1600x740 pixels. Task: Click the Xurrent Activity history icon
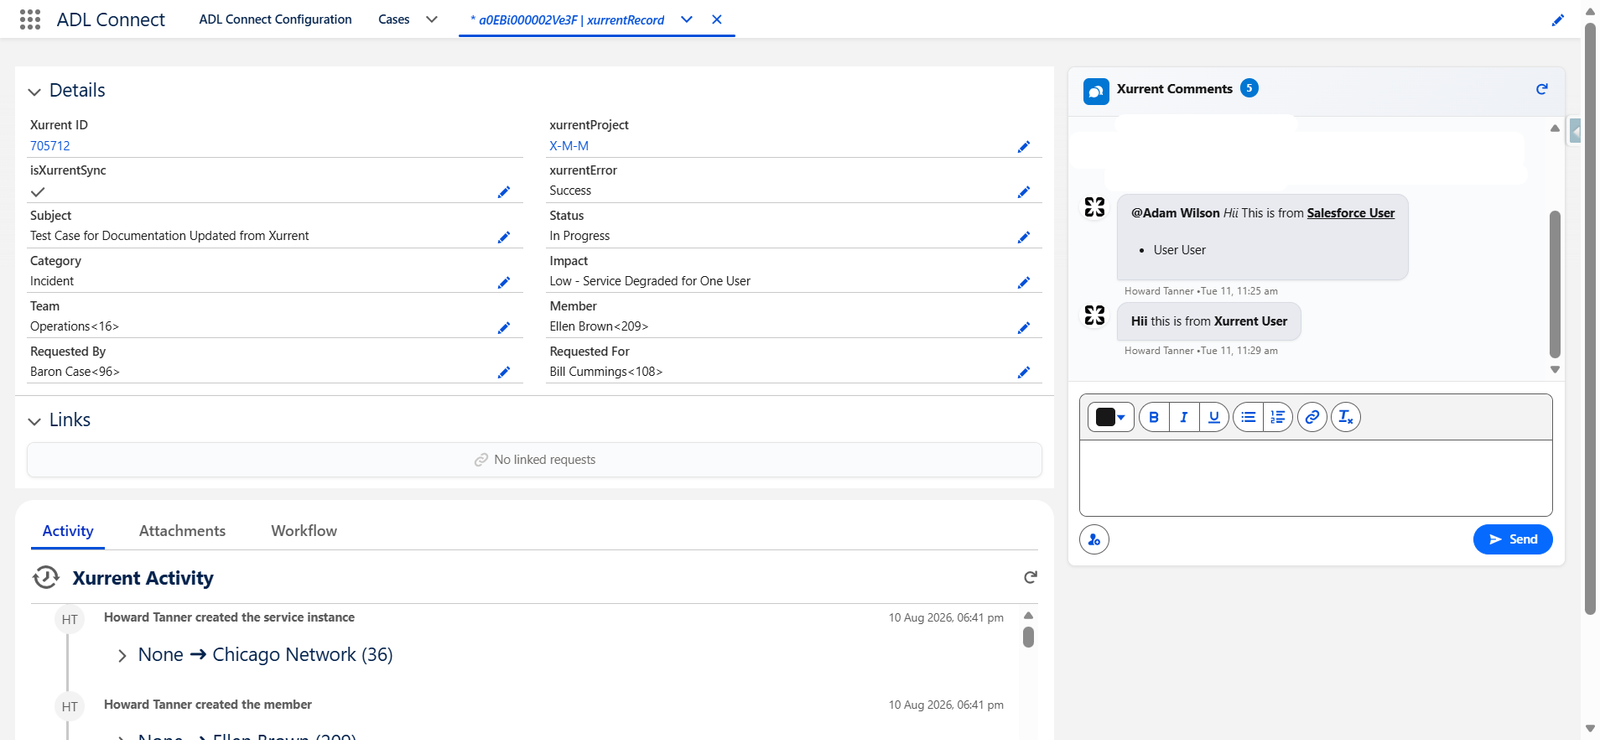46,577
